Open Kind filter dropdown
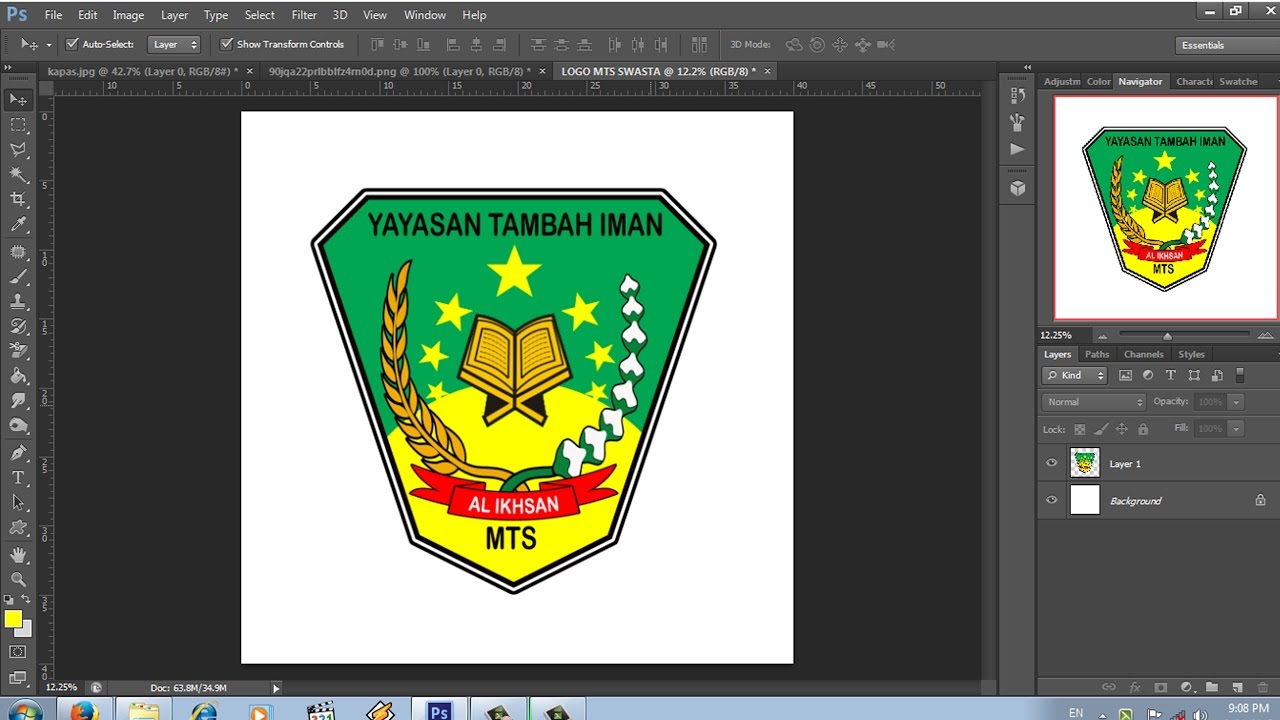 click(x=1075, y=375)
